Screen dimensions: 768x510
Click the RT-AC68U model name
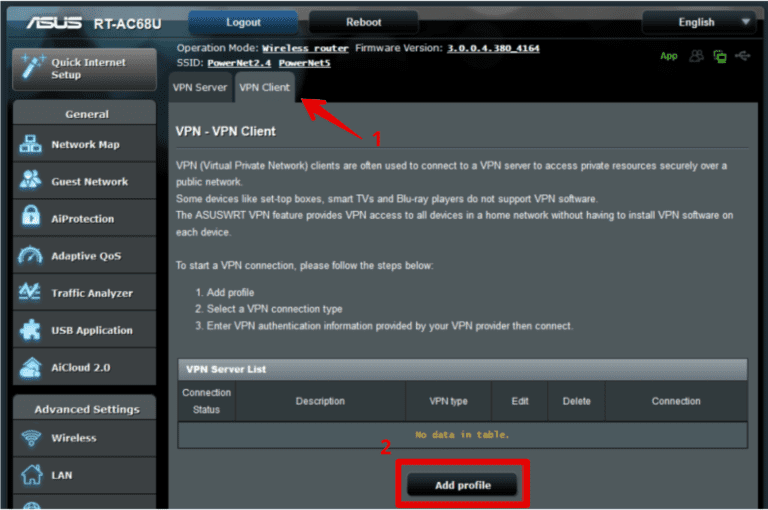[x=127, y=24]
